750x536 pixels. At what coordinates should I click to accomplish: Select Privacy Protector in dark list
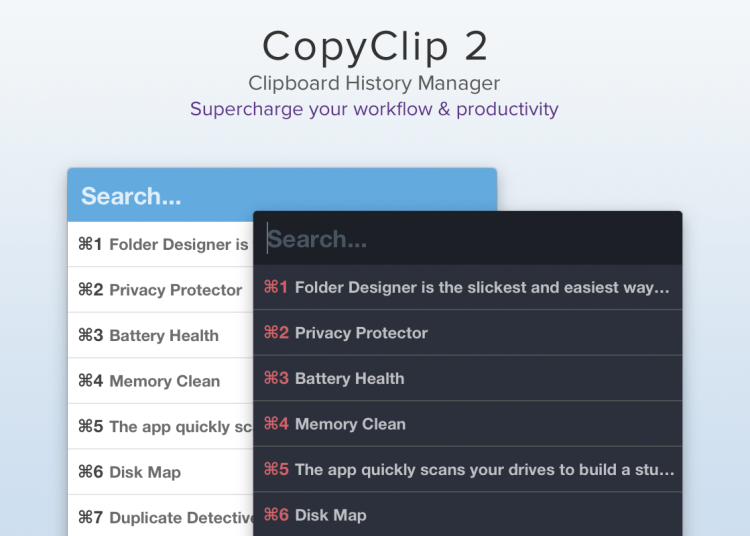(x=361, y=333)
